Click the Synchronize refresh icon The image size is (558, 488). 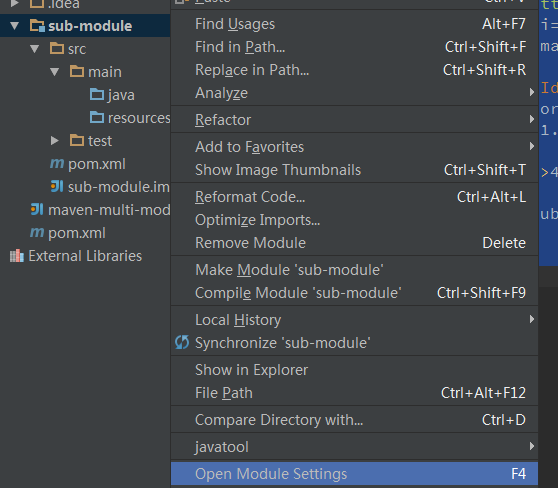pos(182,342)
